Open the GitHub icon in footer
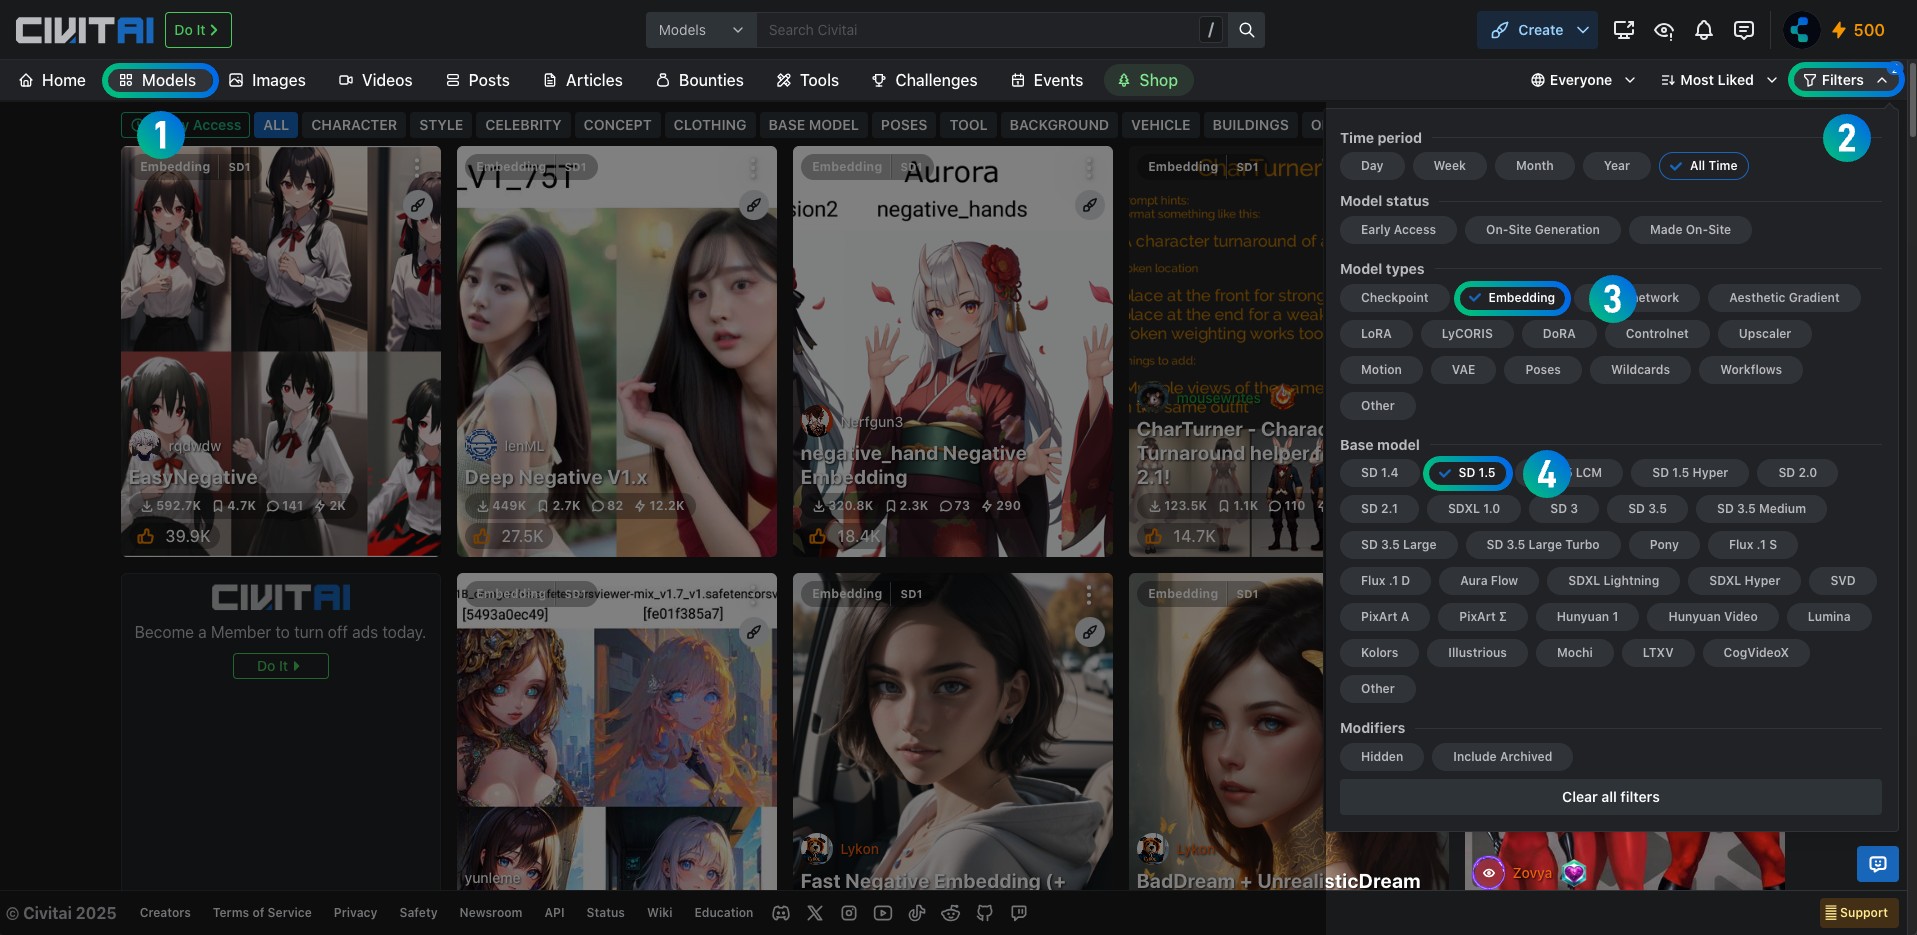The image size is (1917, 935). [984, 913]
